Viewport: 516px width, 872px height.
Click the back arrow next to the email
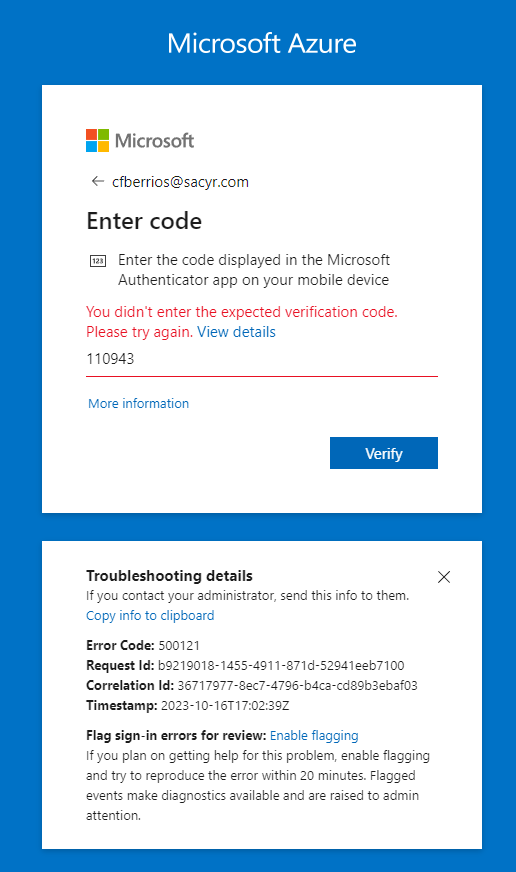tap(98, 181)
